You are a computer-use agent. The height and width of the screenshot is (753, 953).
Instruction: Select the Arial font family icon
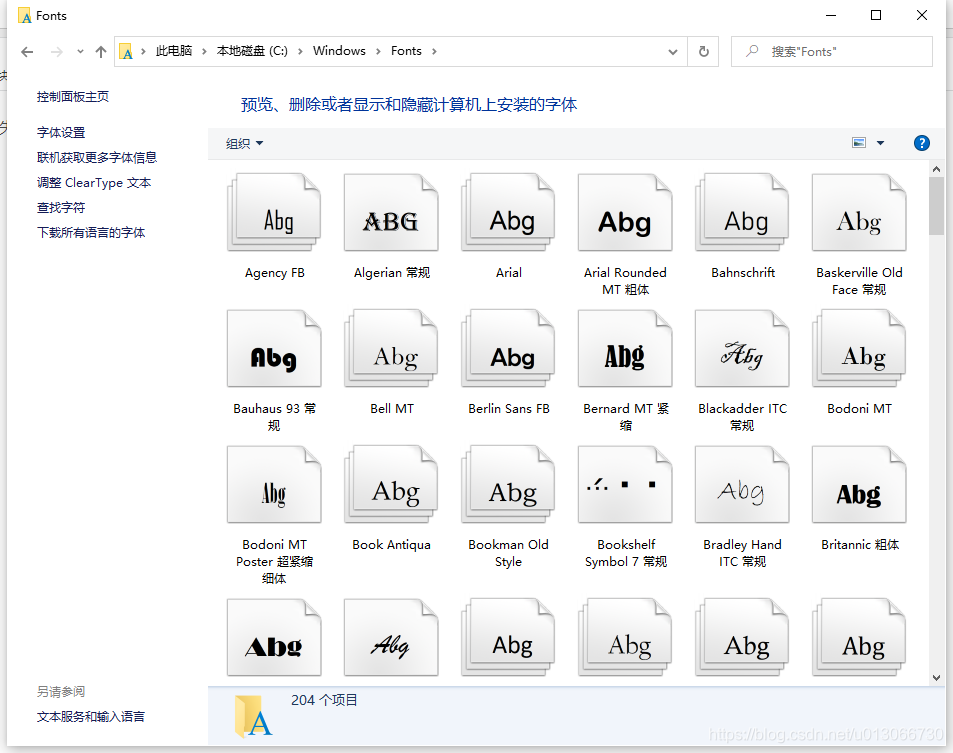(x=508, y=213)
